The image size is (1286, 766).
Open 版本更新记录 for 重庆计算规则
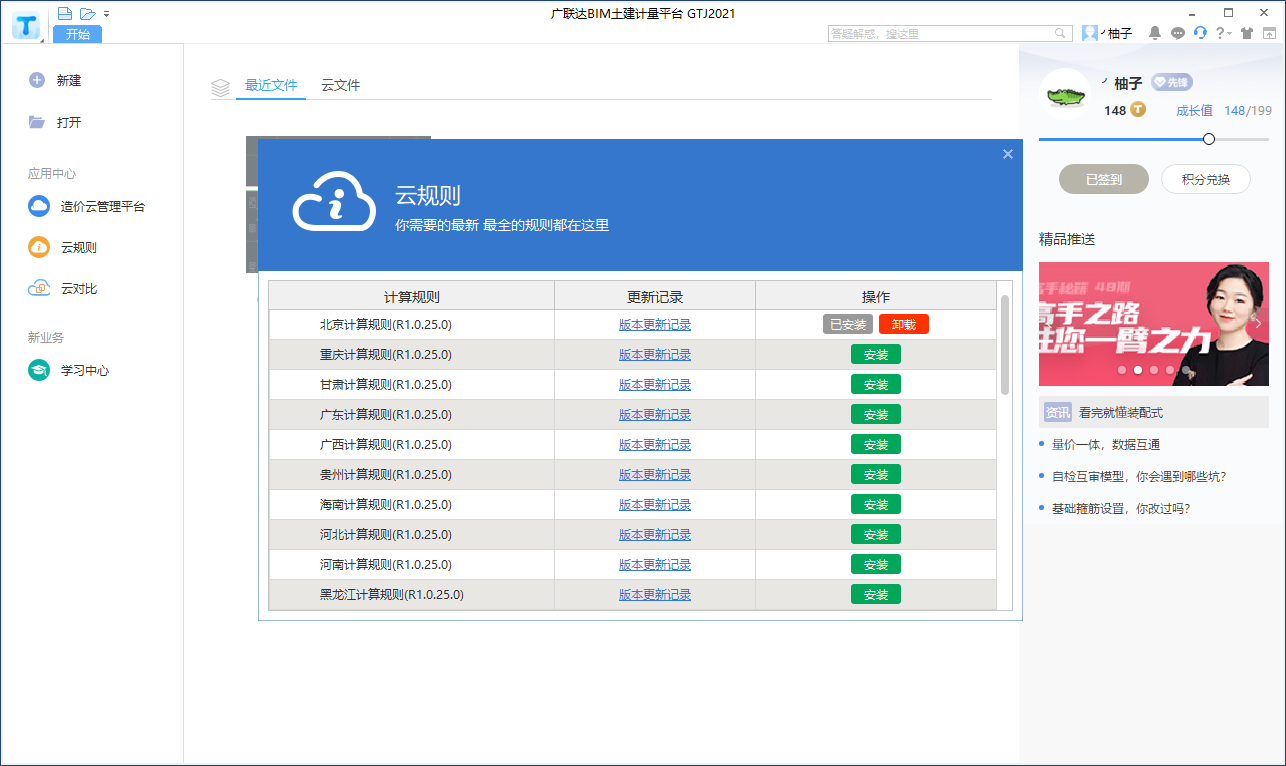pos(655,354)
